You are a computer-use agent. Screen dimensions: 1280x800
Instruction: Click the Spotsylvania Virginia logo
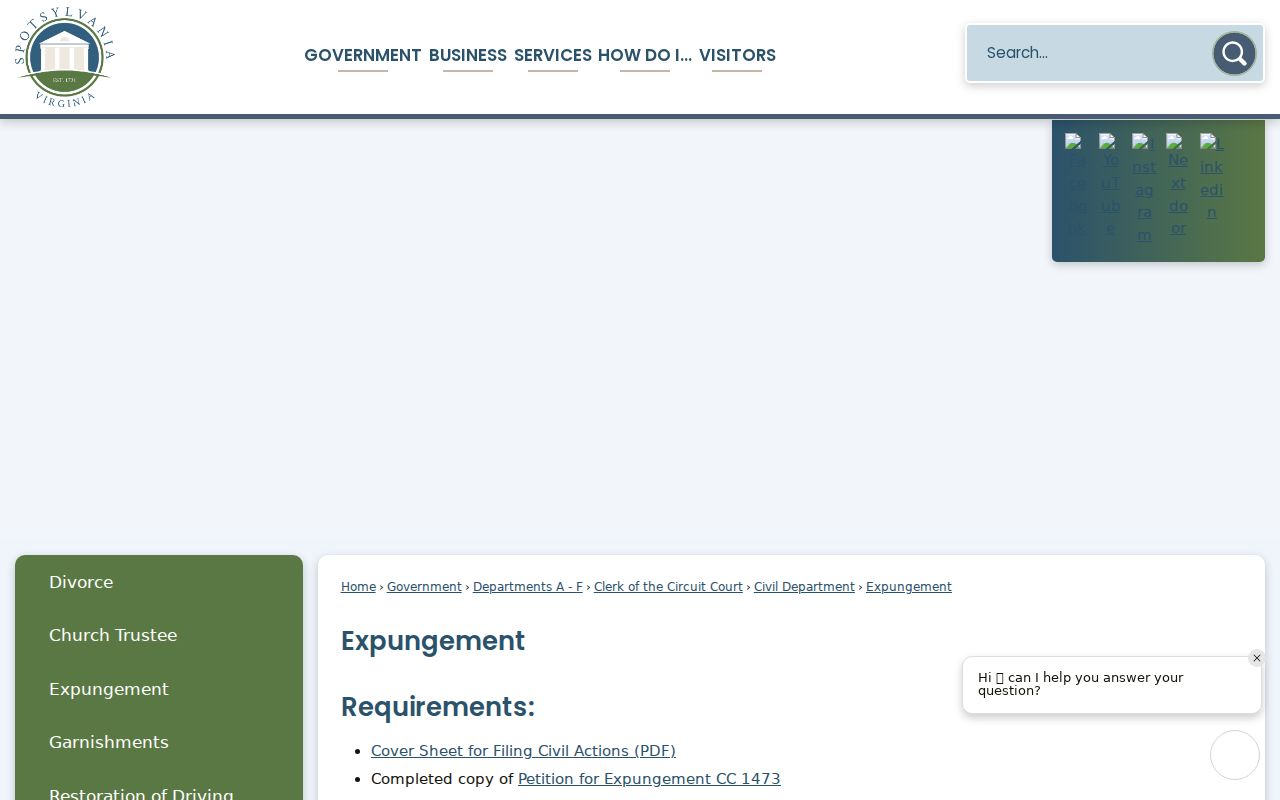pyautogui.click(x=65, y=57)
